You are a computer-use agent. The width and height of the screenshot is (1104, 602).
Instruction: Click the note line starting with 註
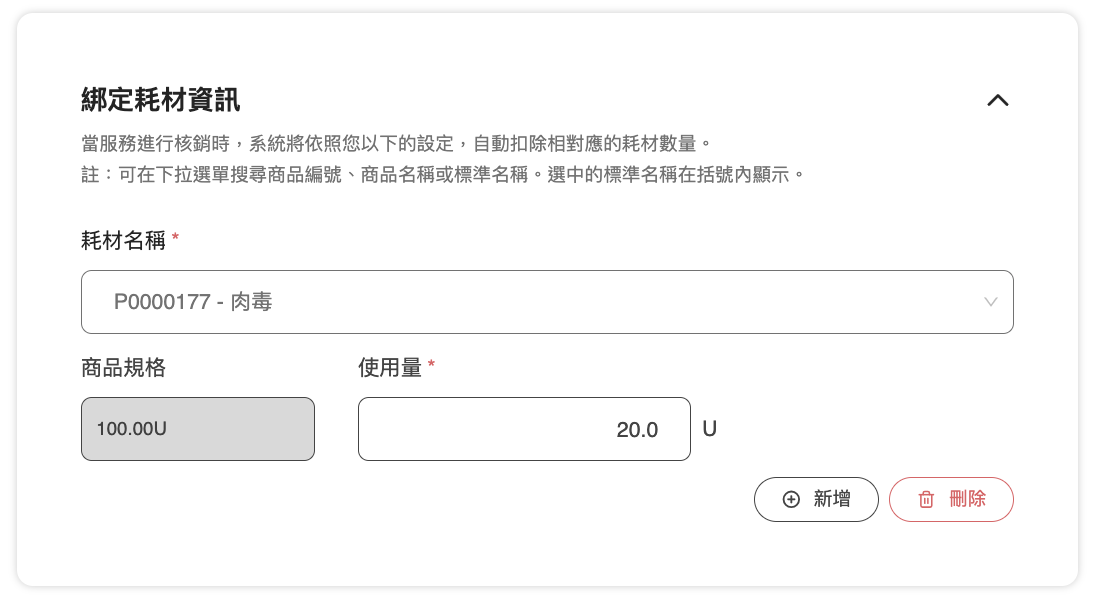[x=442, y=175]
